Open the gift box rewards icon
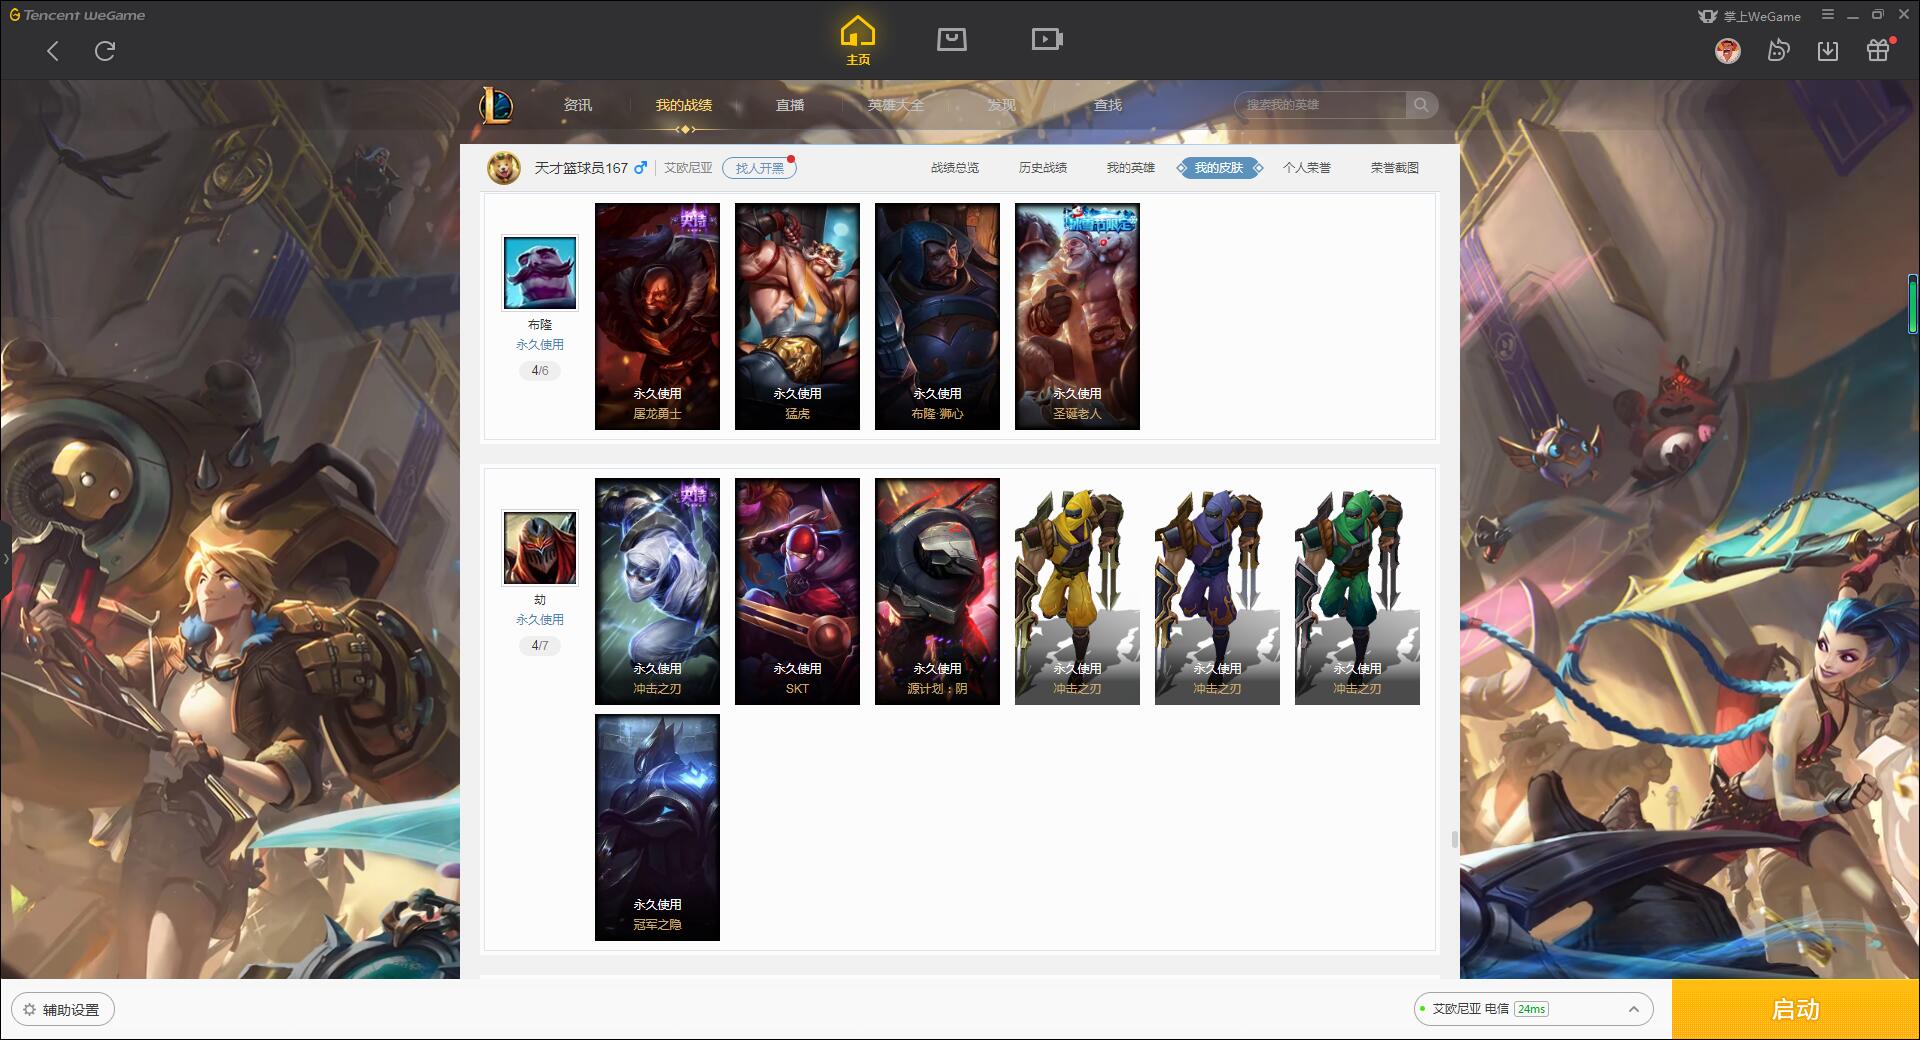This screenshot has width=1920, height=1040. click(x=1878, y=51)
